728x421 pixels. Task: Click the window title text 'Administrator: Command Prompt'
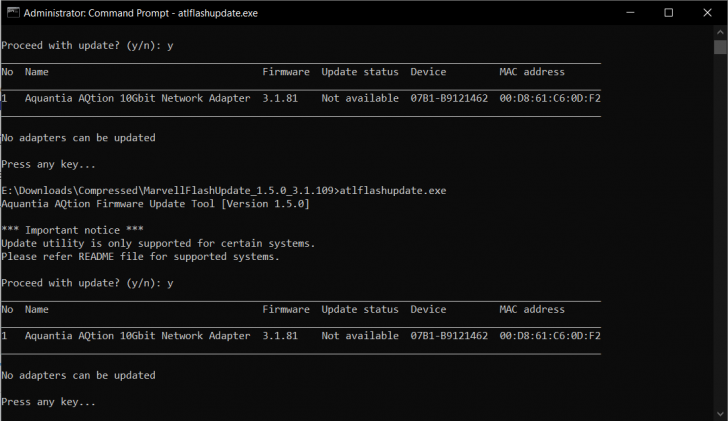point(96,13)
